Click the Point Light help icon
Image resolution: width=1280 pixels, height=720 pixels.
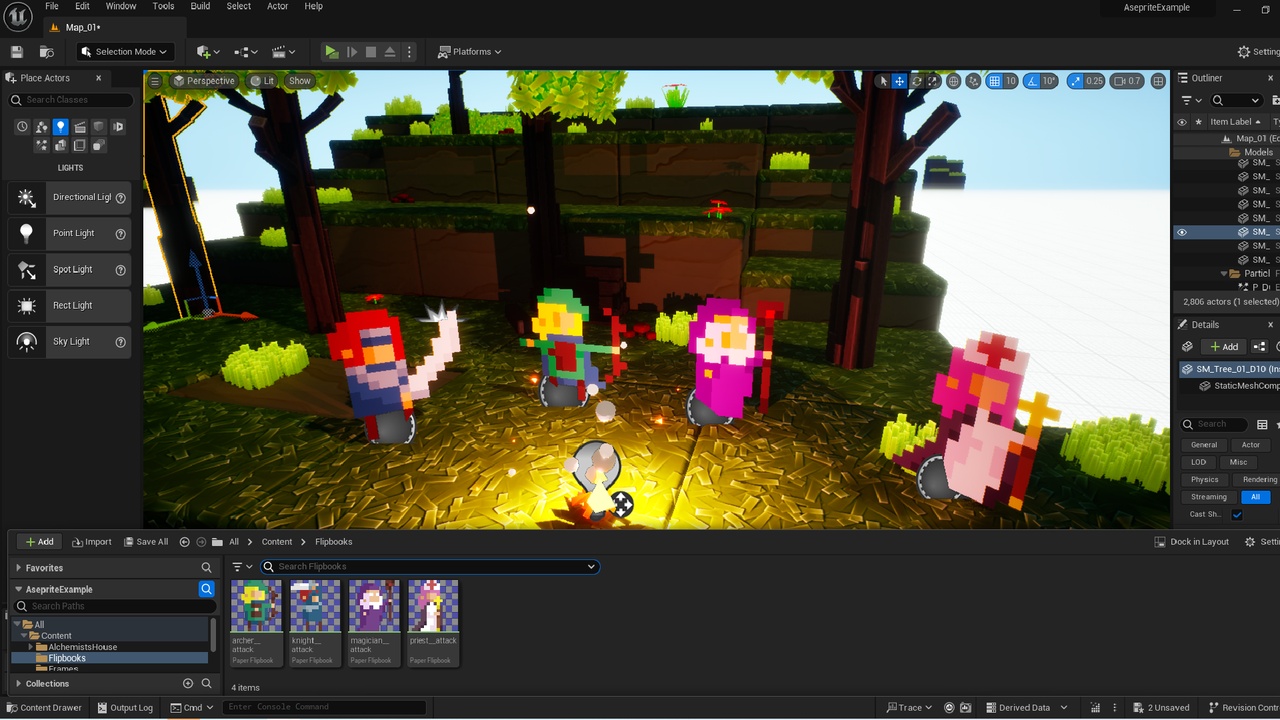coord(121,234)
